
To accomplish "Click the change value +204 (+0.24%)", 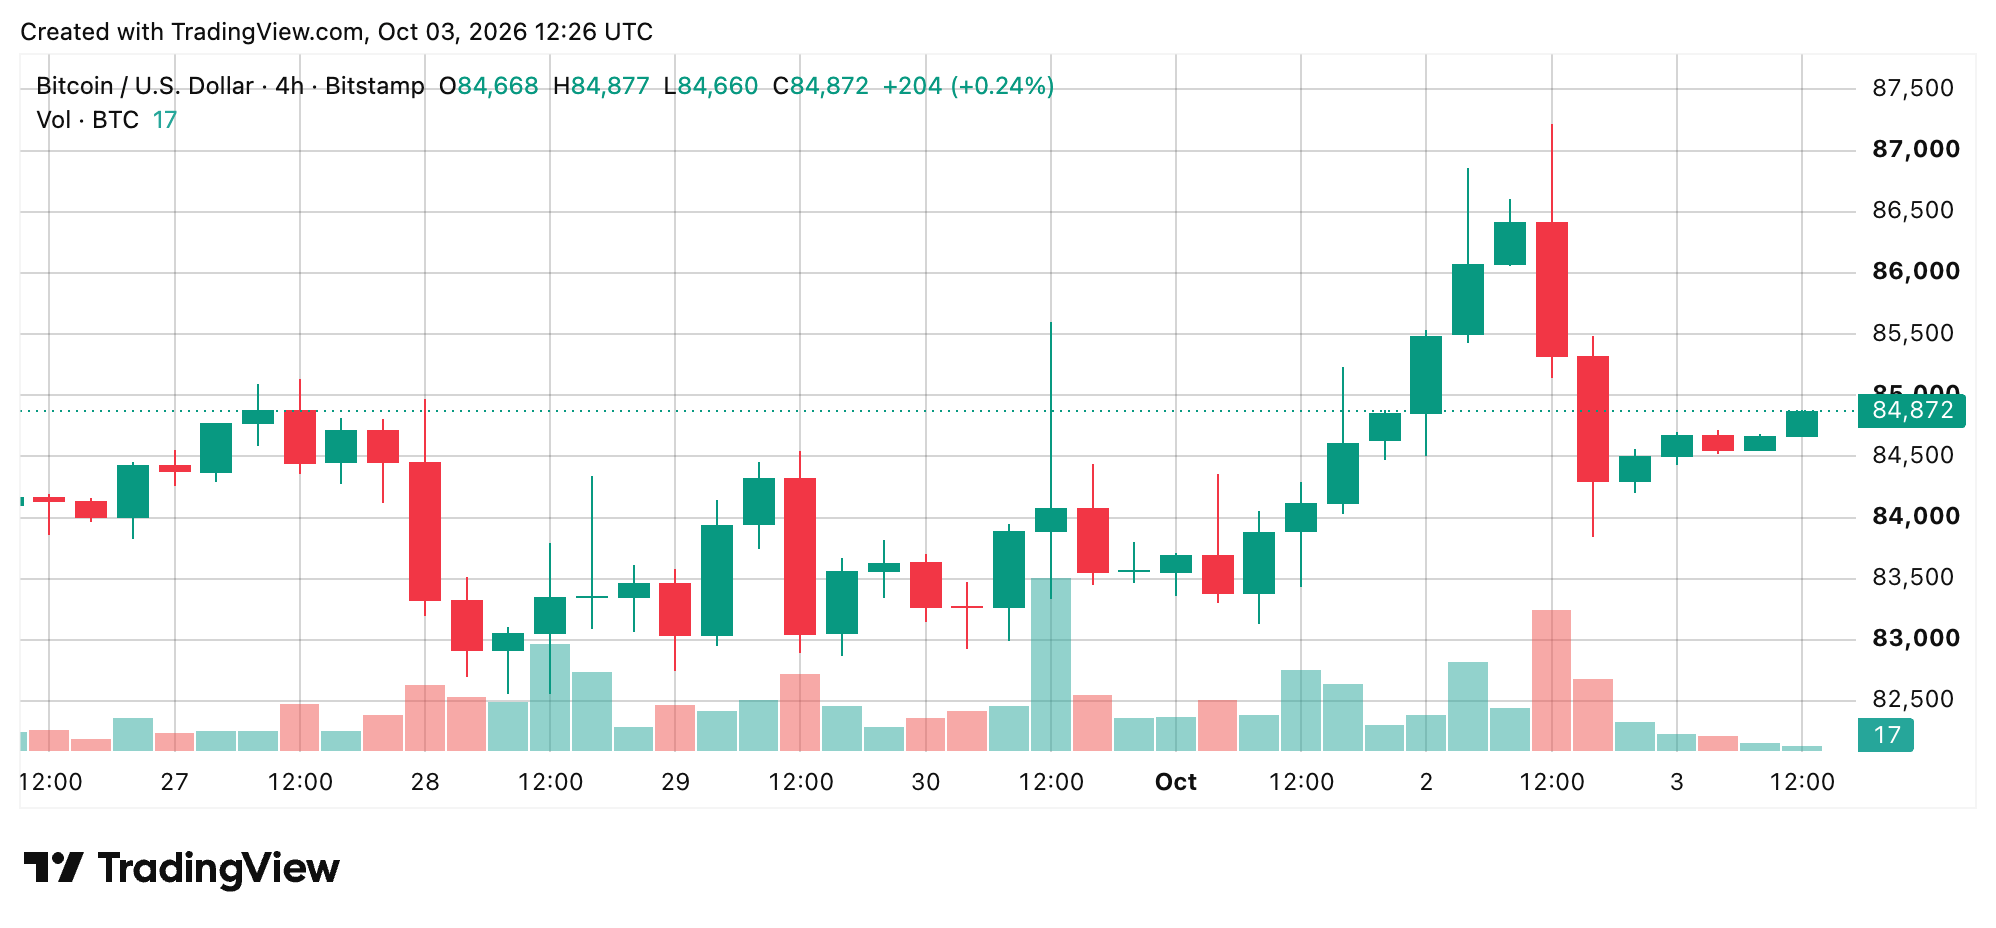I will (968, 86).
